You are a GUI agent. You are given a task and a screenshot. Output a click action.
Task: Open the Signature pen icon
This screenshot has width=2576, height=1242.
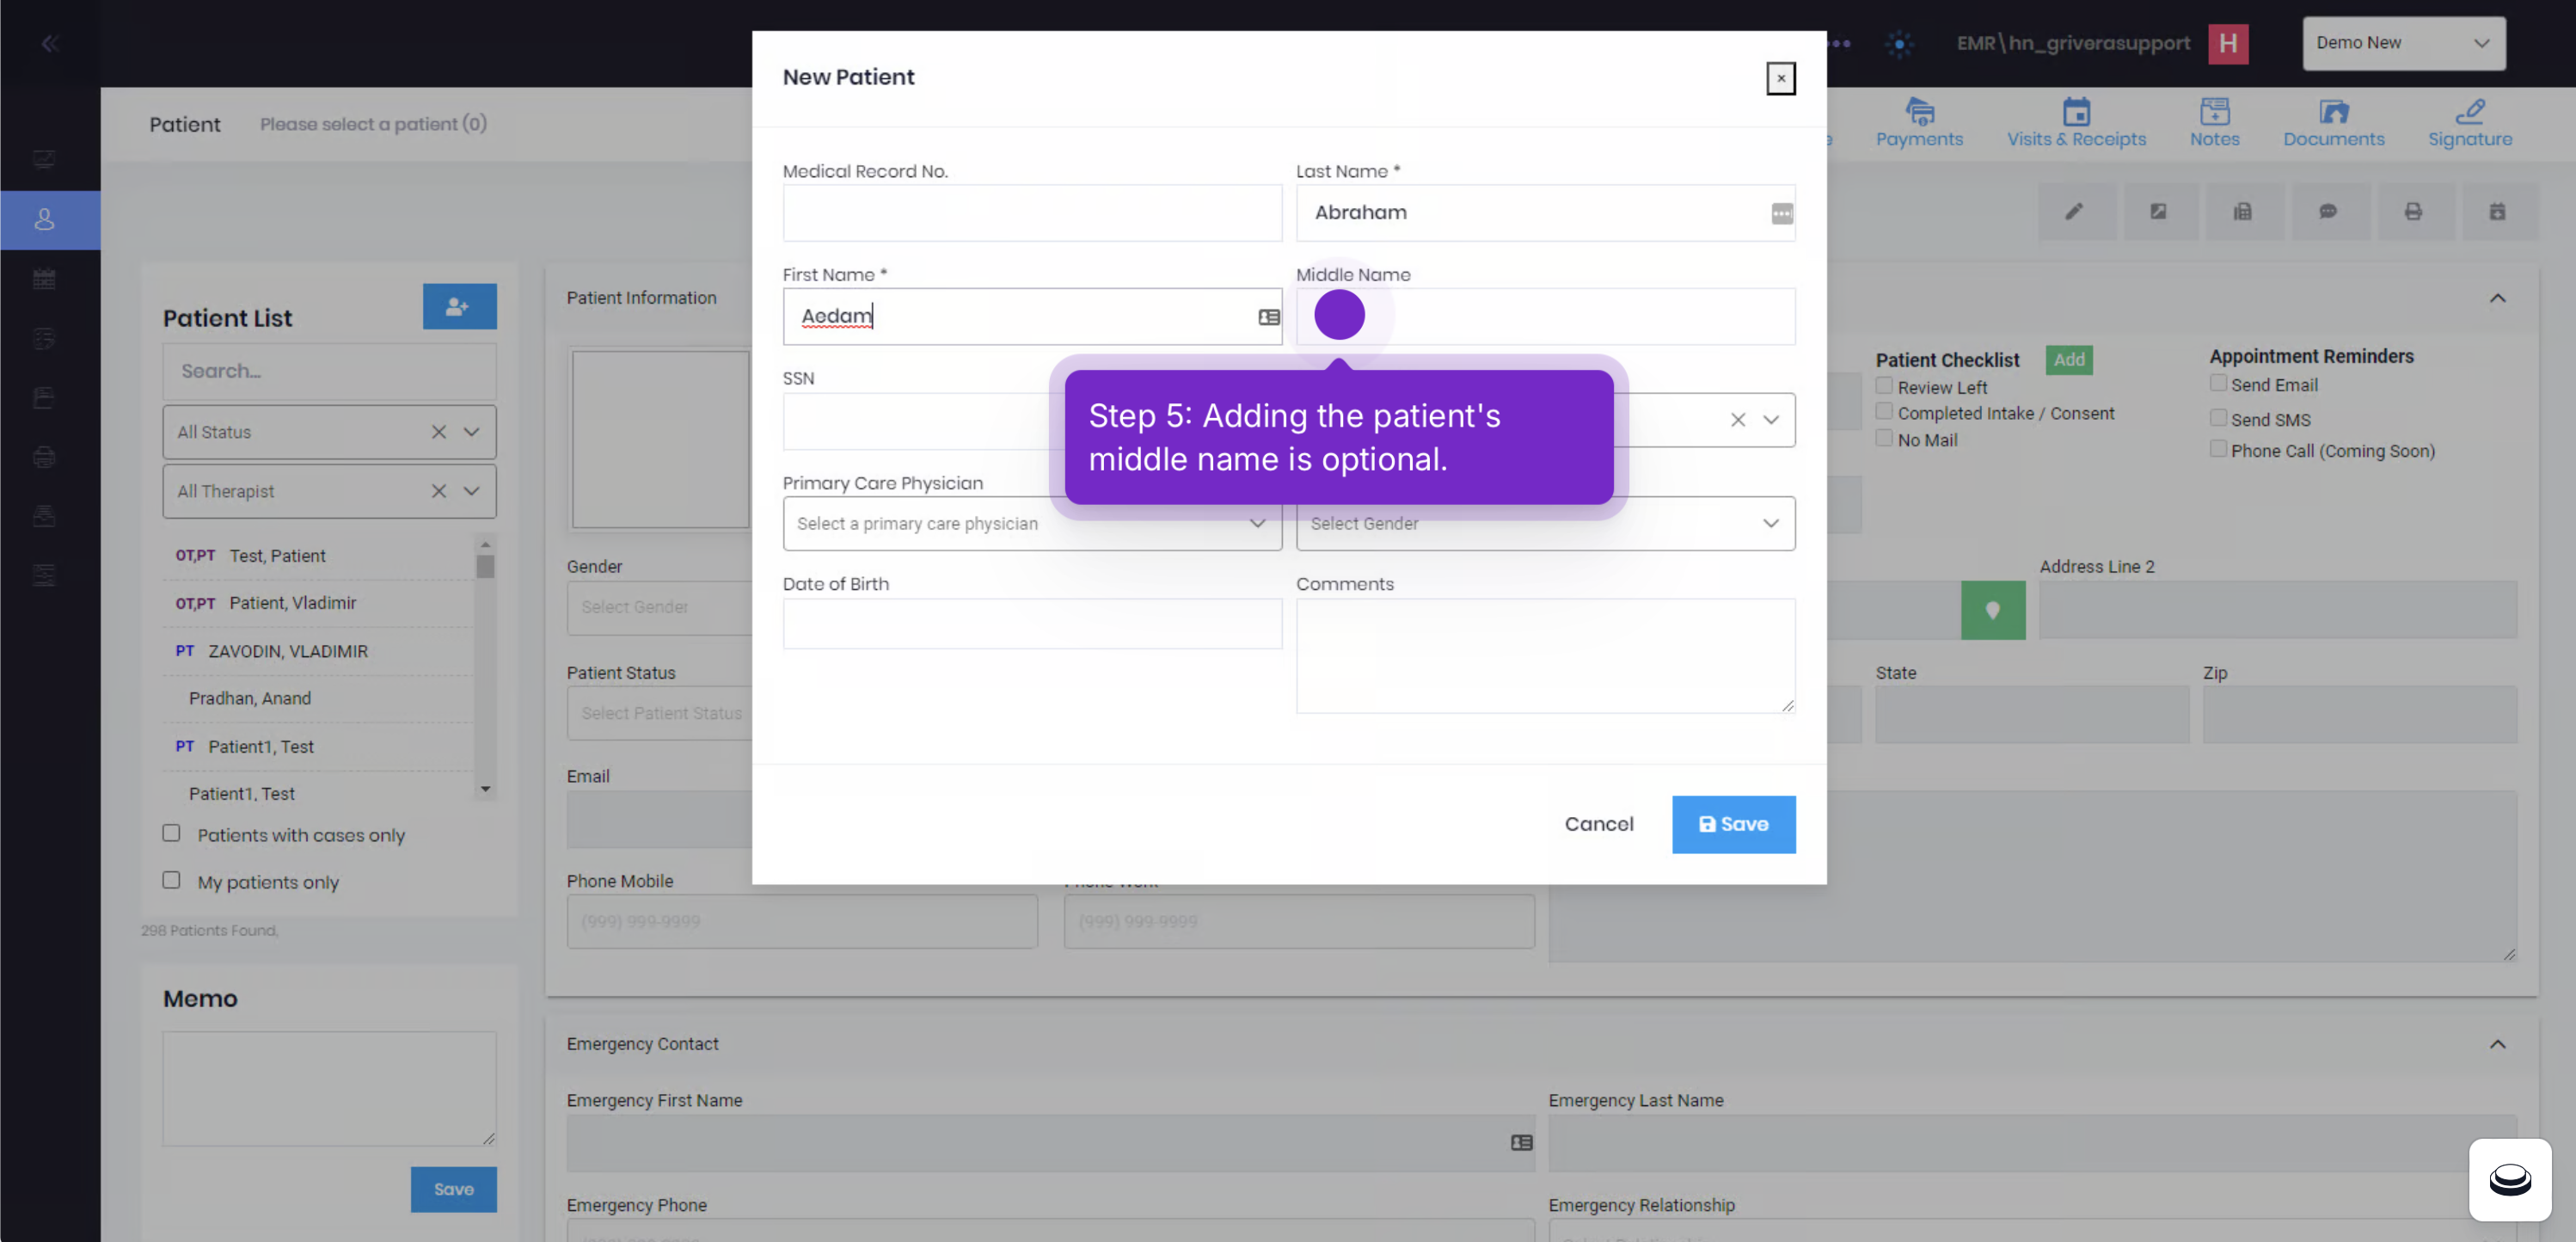[2469, 111]
